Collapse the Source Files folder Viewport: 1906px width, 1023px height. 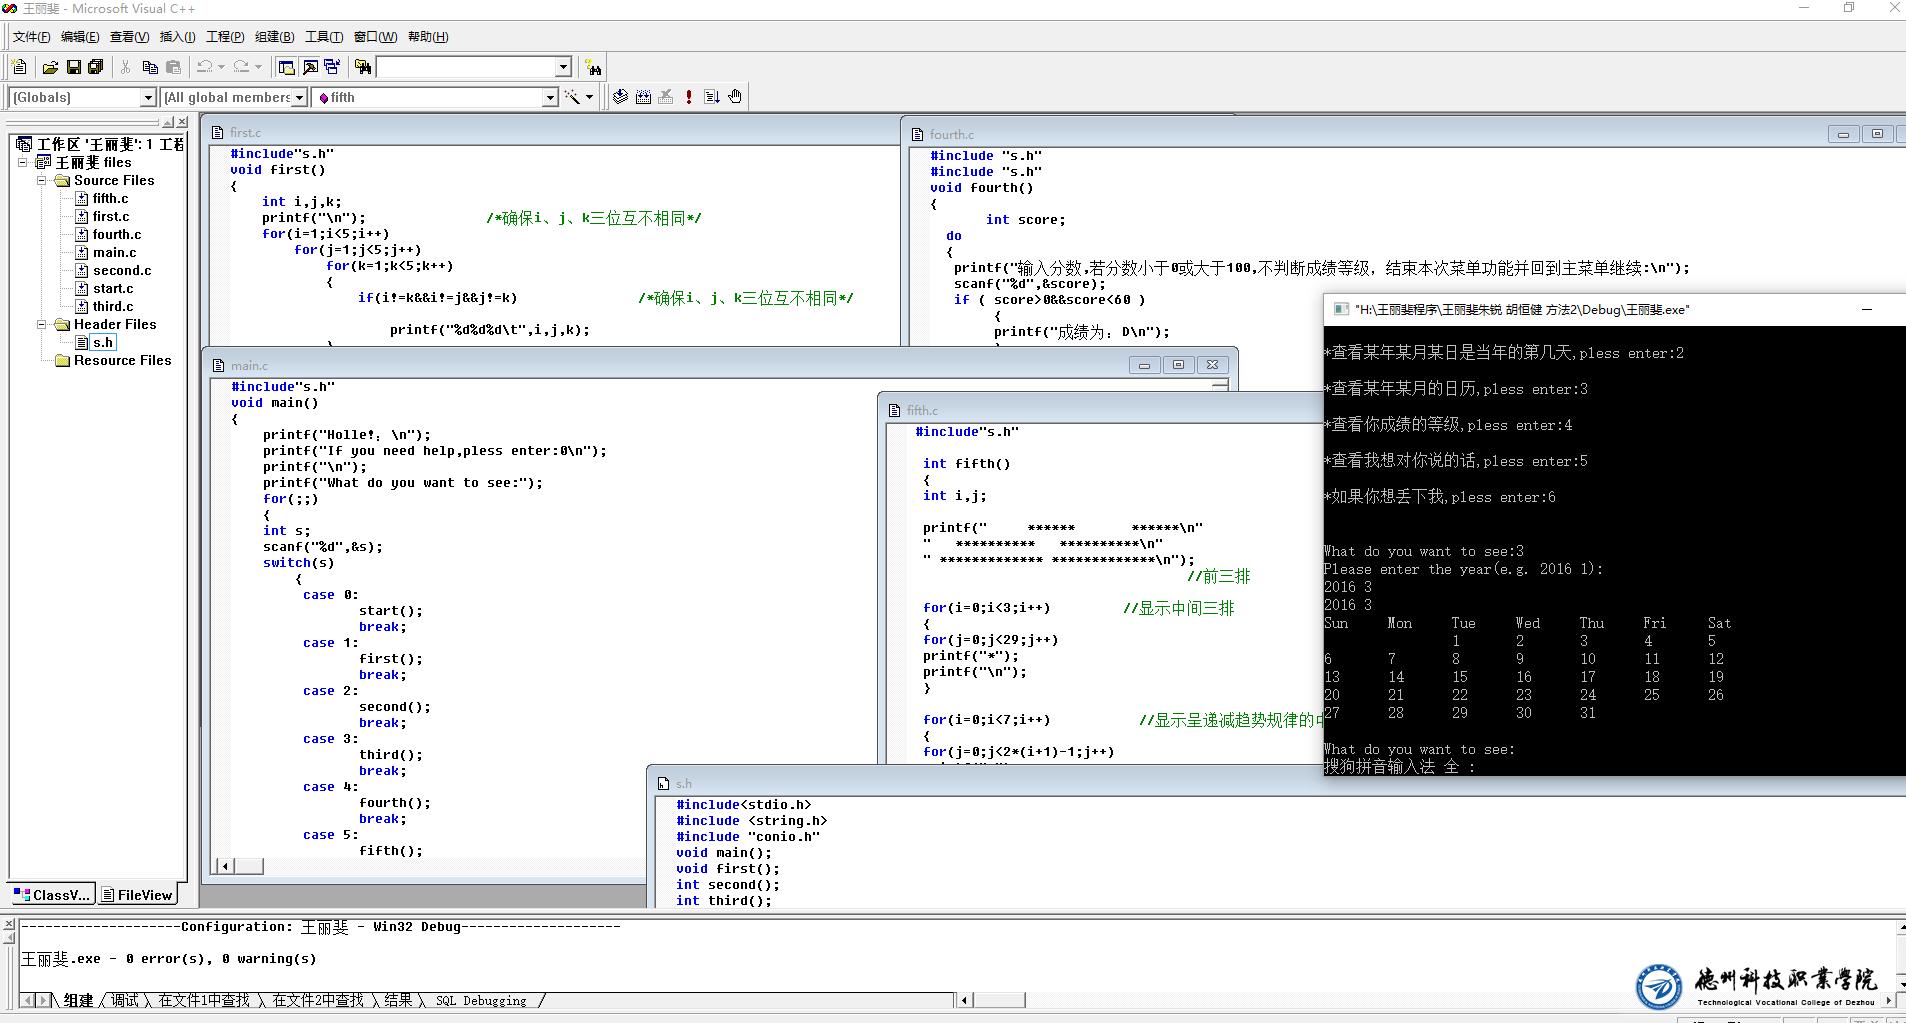click(42, 181)
